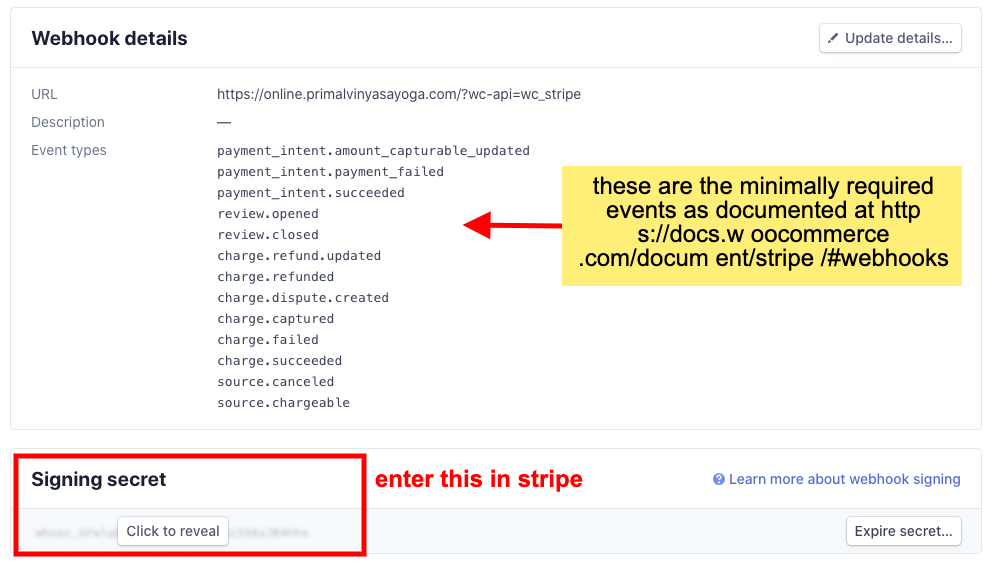Click the yellow annotation note
Viewport: 992px width, 564px height.
point(762,226)
